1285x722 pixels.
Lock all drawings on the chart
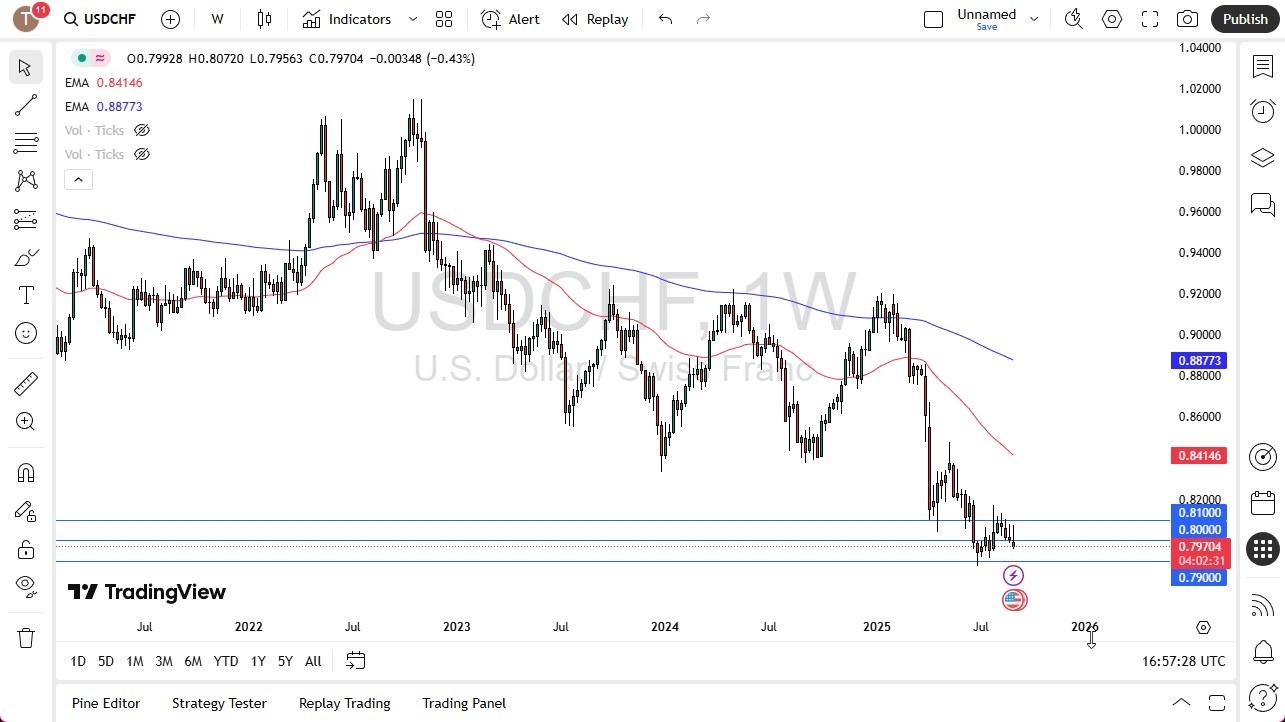point(25,548)
